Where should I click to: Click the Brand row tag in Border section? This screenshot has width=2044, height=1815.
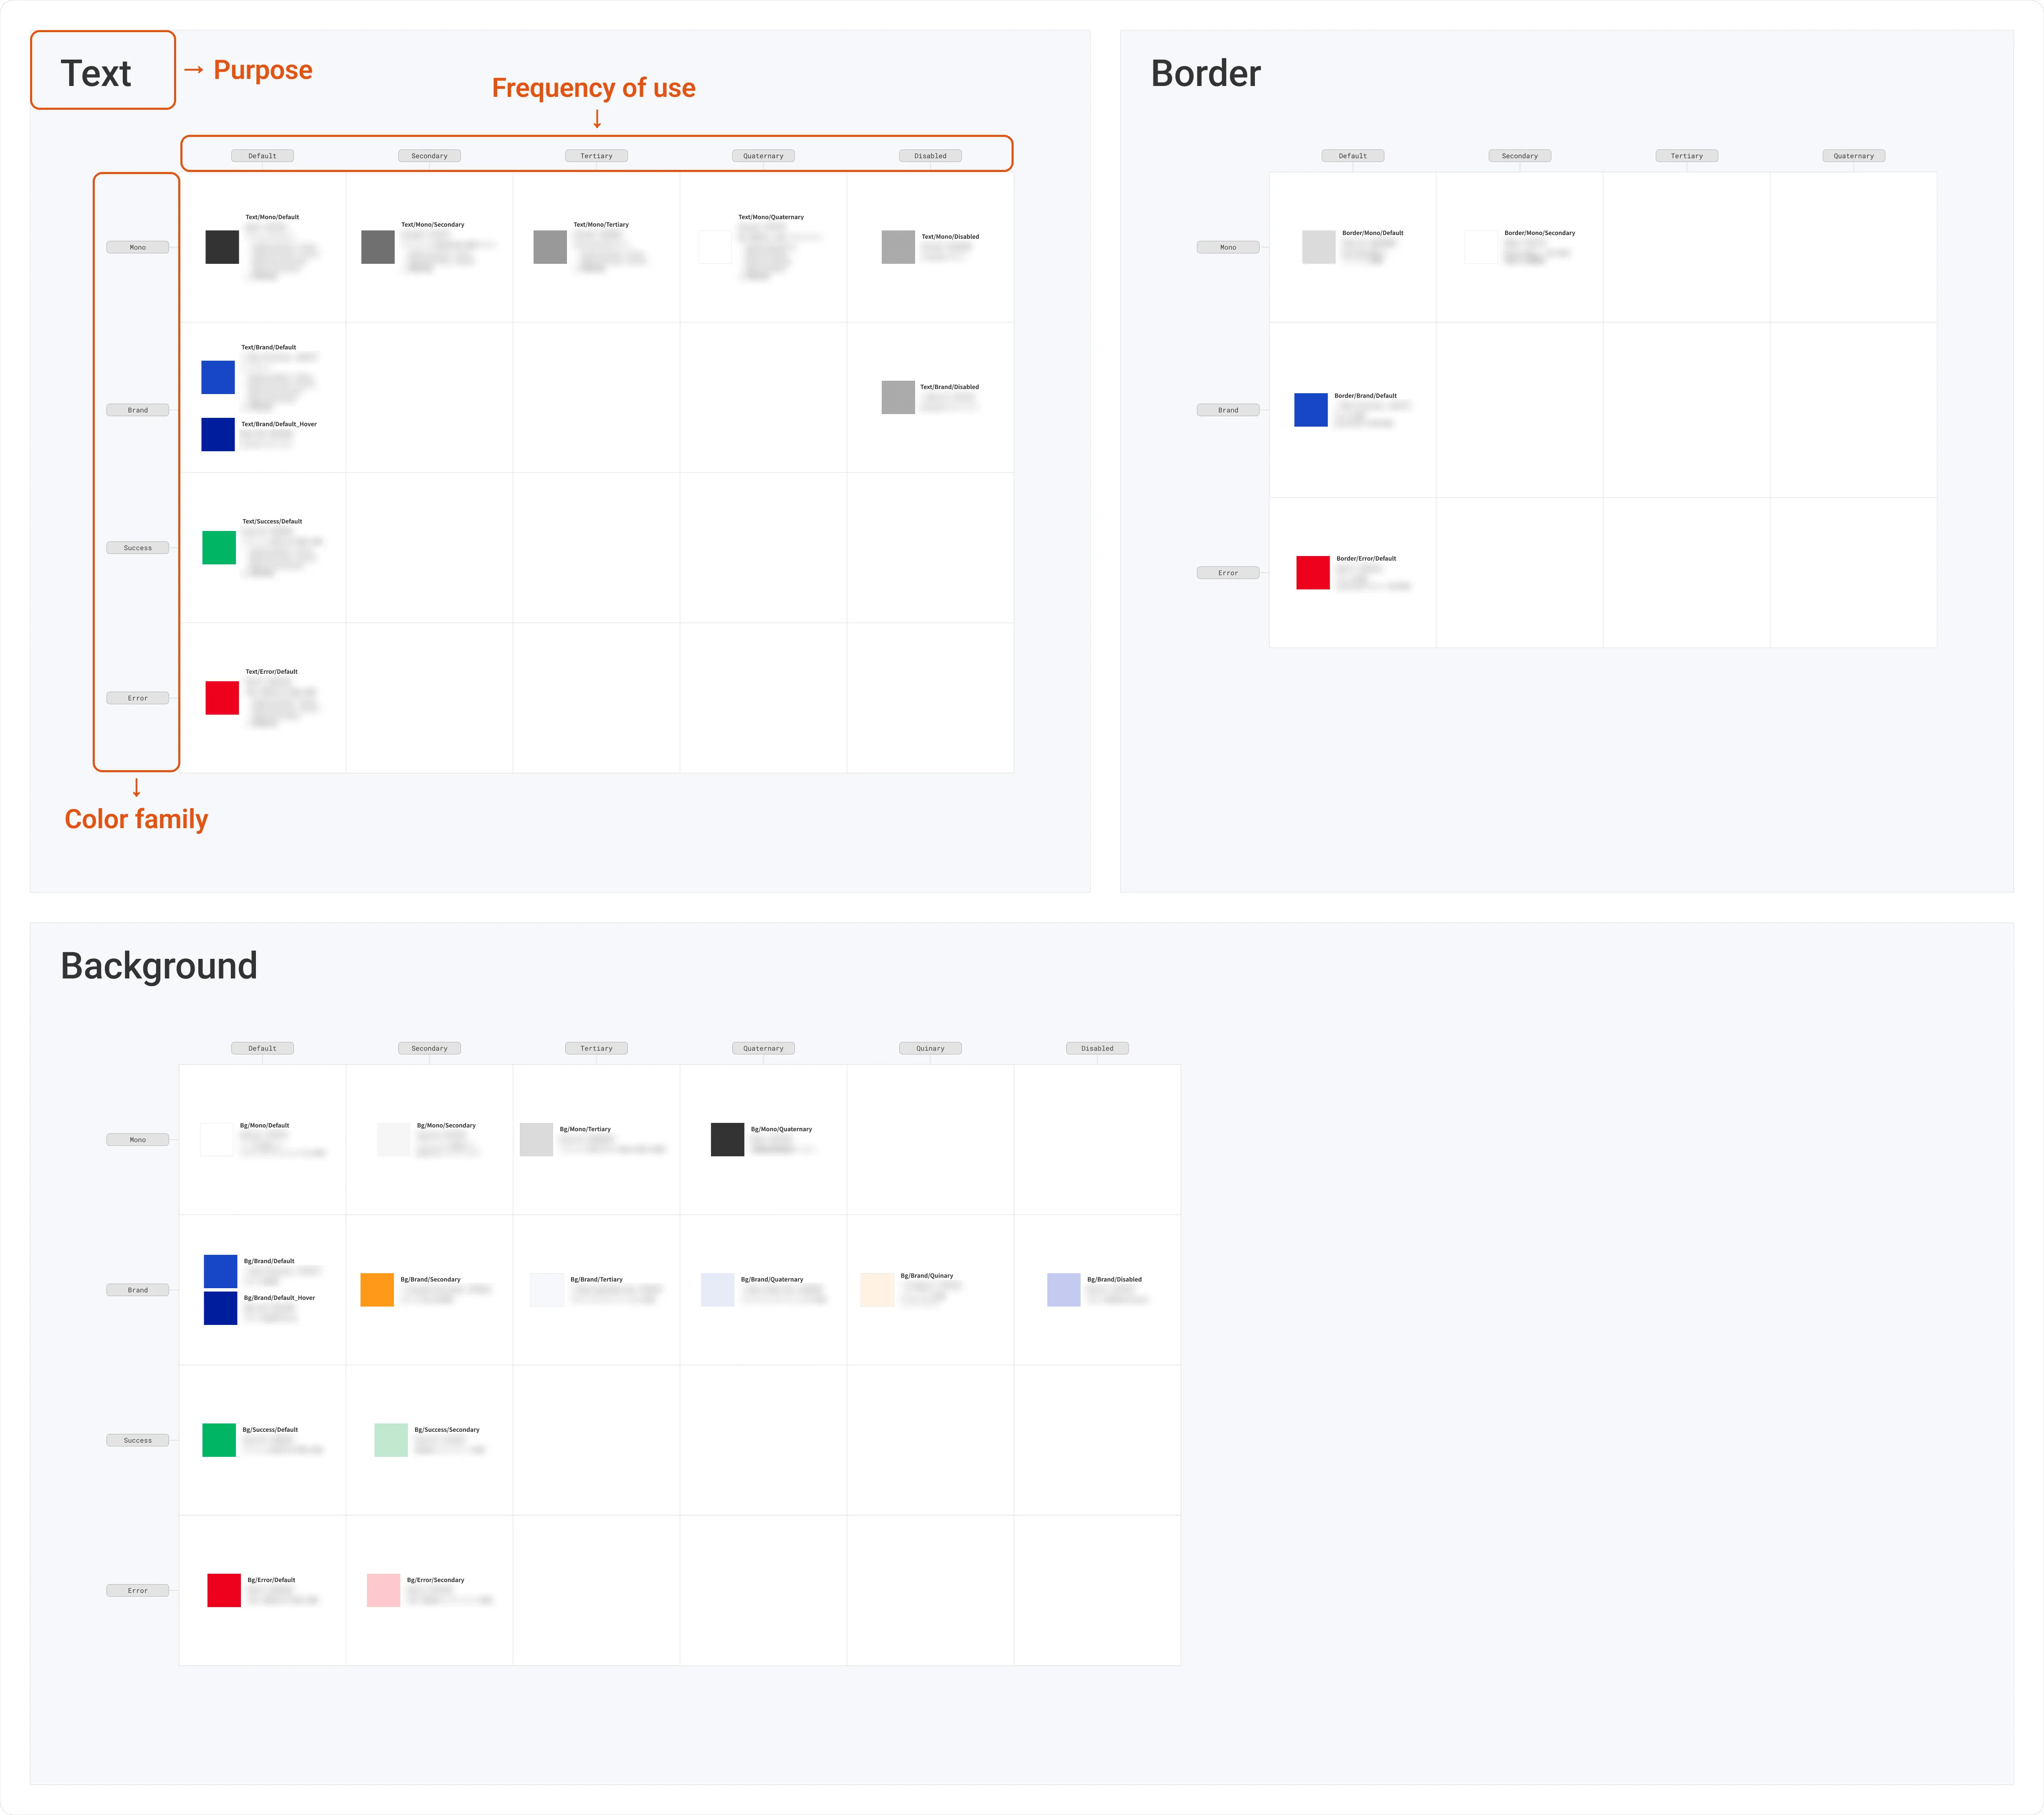click(1228, 410)
